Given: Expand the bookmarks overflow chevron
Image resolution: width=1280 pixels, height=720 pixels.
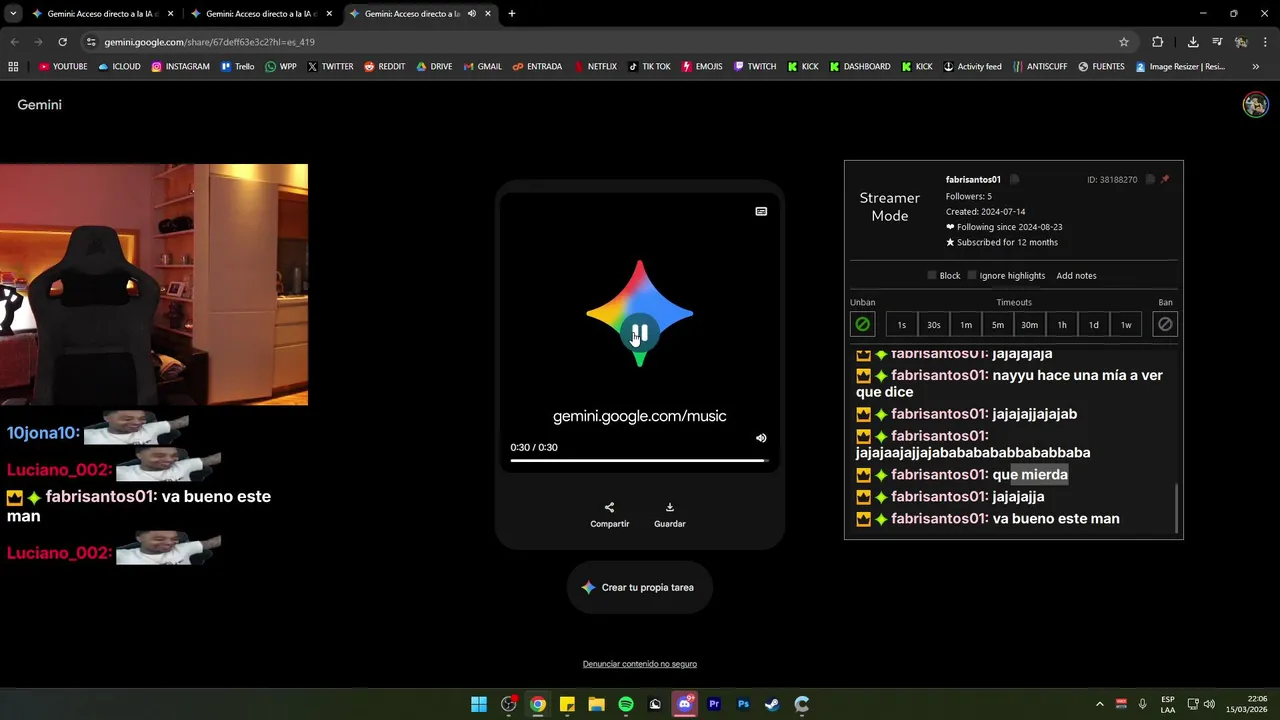Looking at the screenshot, I should click(x=1256, y=67).
